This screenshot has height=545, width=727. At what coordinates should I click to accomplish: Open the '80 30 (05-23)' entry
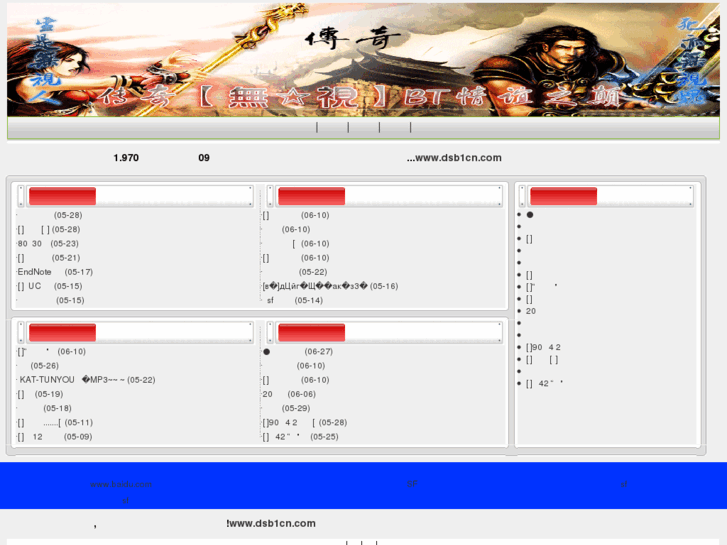(x=48, y=244)
